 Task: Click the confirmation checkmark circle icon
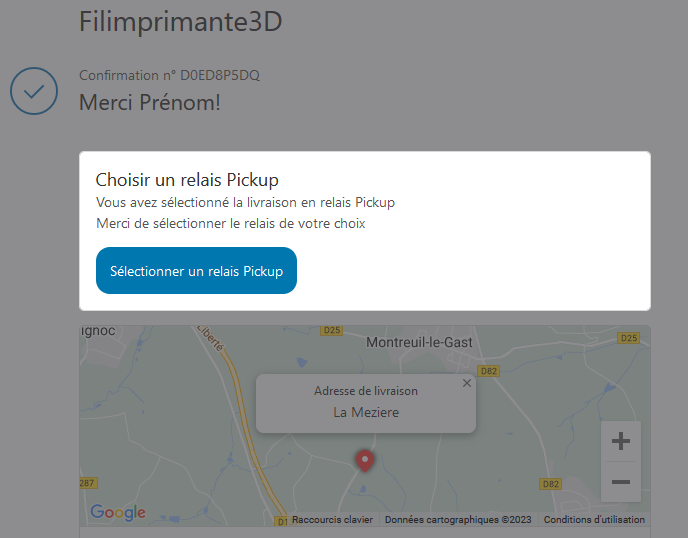[x=34, y=91]
